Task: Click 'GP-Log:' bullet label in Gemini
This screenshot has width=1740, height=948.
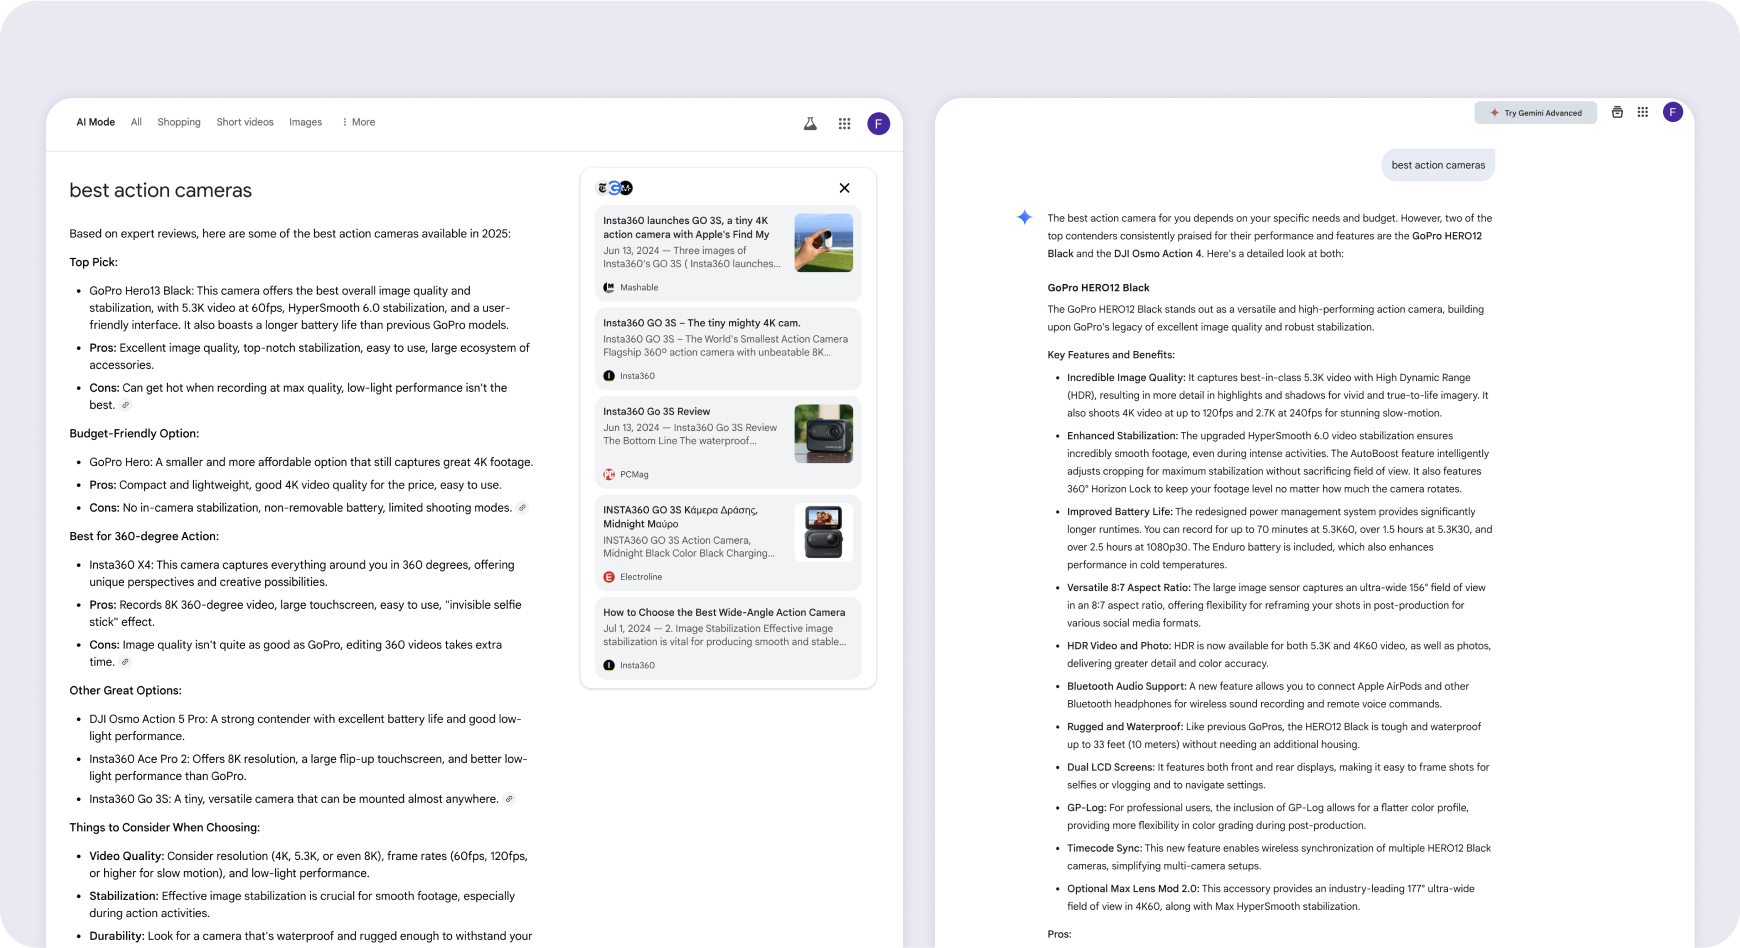Action: 1086,807
